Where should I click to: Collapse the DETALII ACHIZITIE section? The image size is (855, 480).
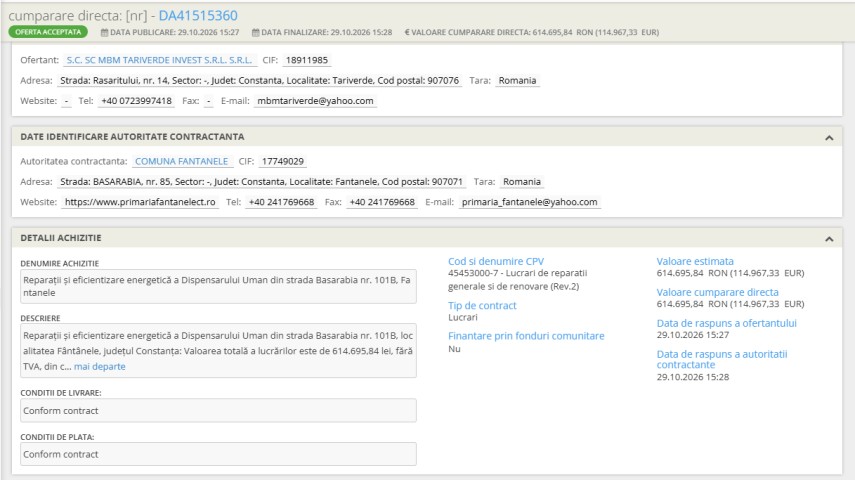(829, 239)
